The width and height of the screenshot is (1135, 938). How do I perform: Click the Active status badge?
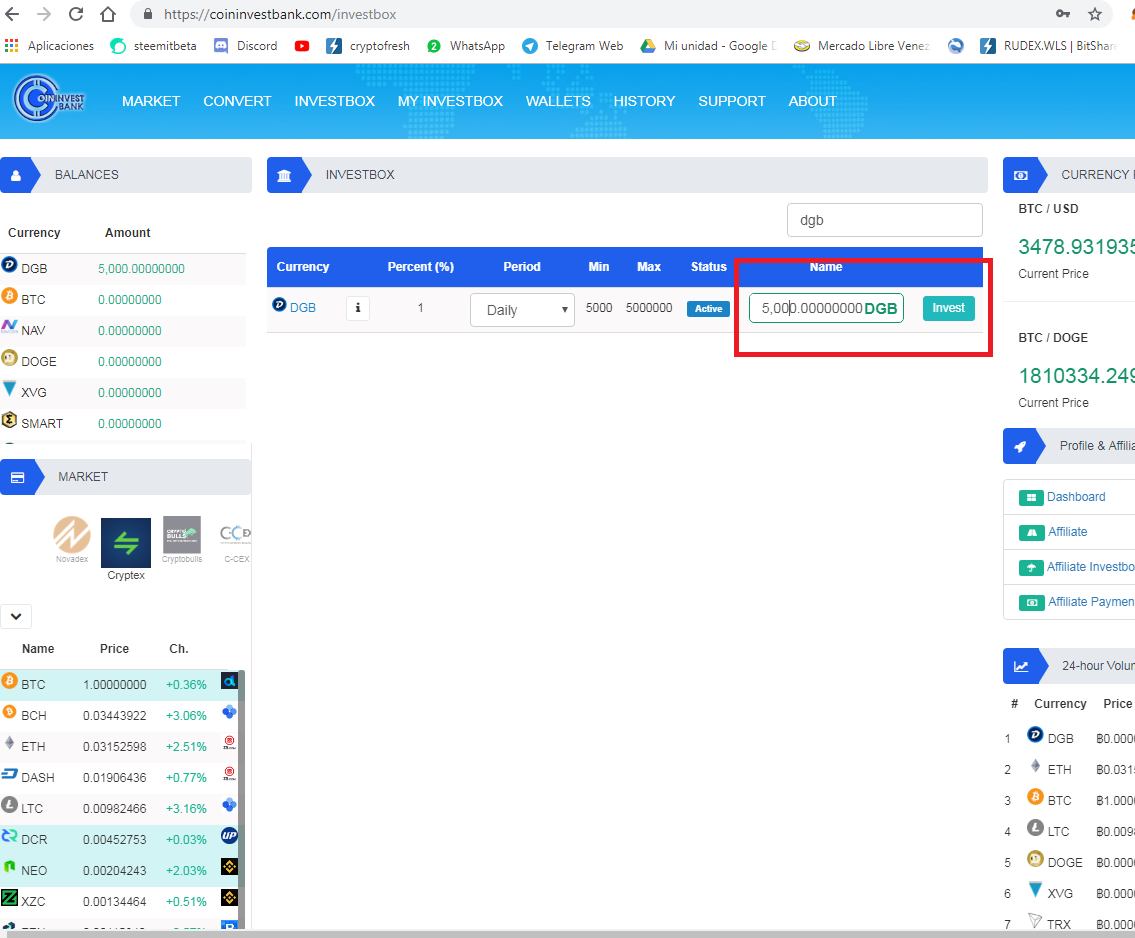tap(708, 309)
